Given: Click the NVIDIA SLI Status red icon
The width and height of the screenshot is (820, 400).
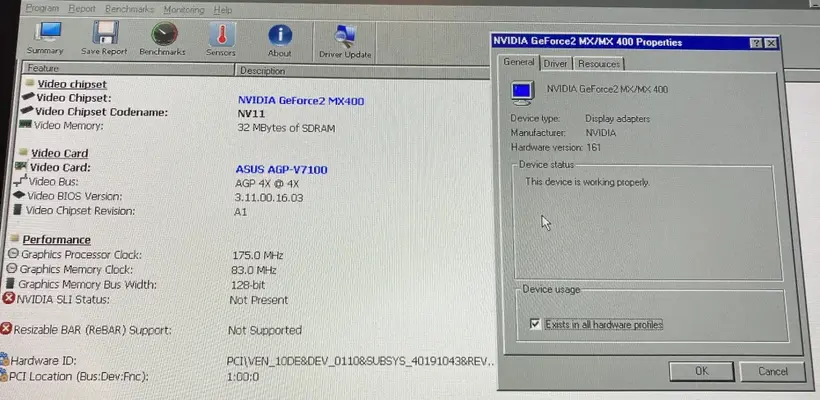Looking at the screenshot, I should click(9, 299).
